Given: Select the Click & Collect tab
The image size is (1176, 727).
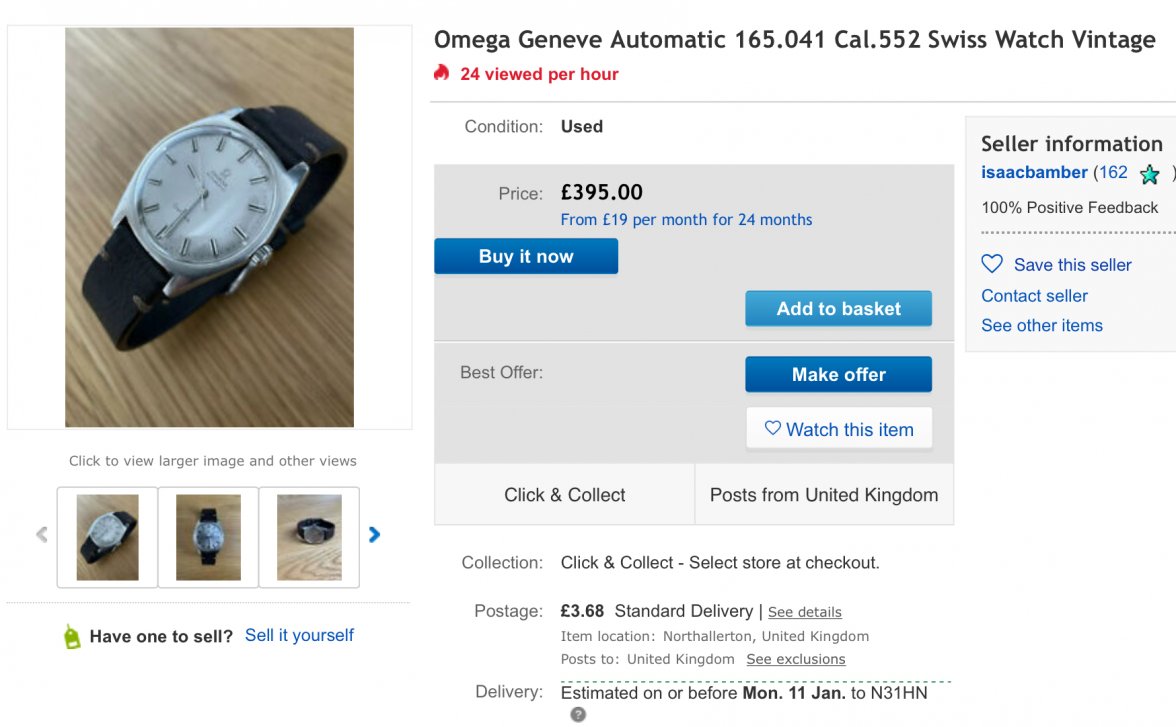Looking at the screenshot, I should click(x=564, y=495).
